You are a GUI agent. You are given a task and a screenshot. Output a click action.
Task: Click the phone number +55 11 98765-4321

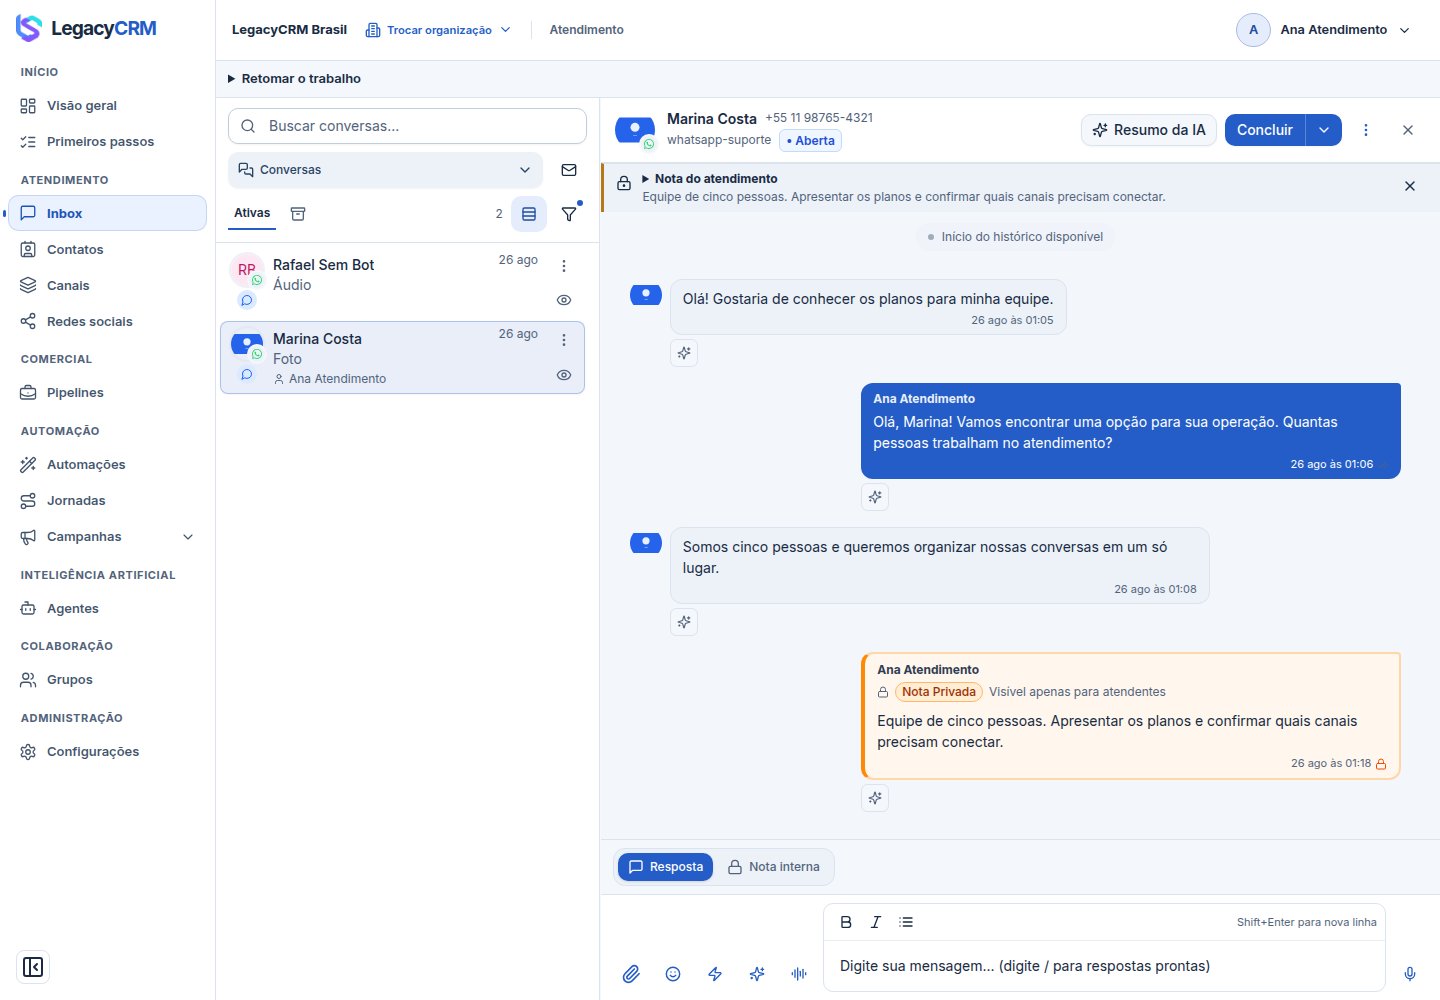pos(819,118)
